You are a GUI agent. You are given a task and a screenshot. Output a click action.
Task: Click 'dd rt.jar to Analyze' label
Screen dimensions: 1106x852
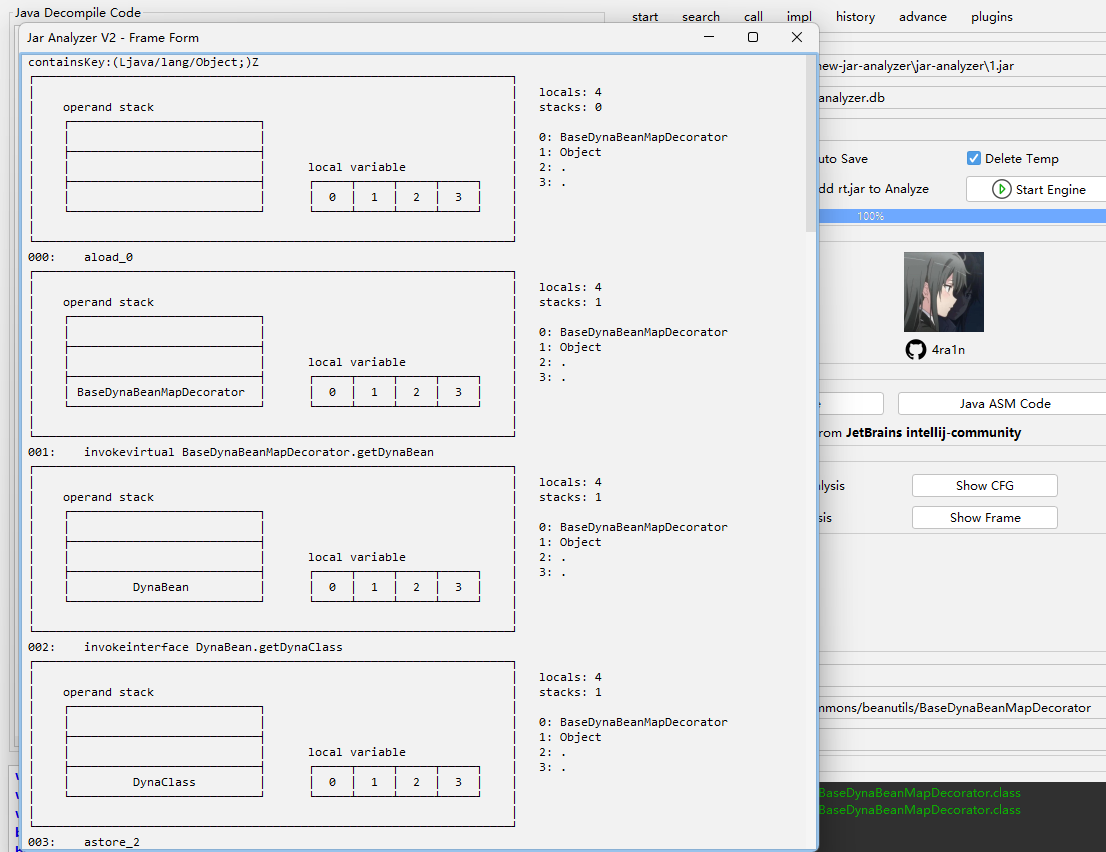pyautogui.click(x=873, y=188)
